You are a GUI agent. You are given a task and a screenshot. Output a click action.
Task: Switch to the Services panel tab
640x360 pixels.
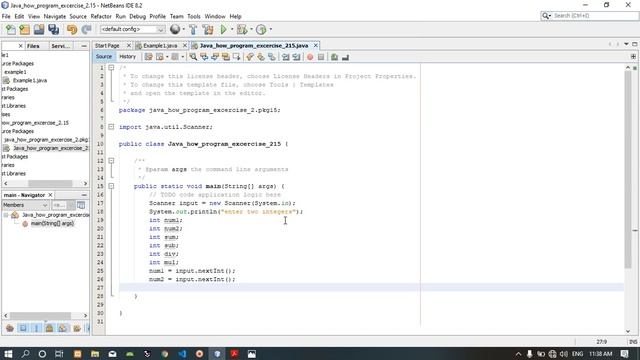point(60,46)
